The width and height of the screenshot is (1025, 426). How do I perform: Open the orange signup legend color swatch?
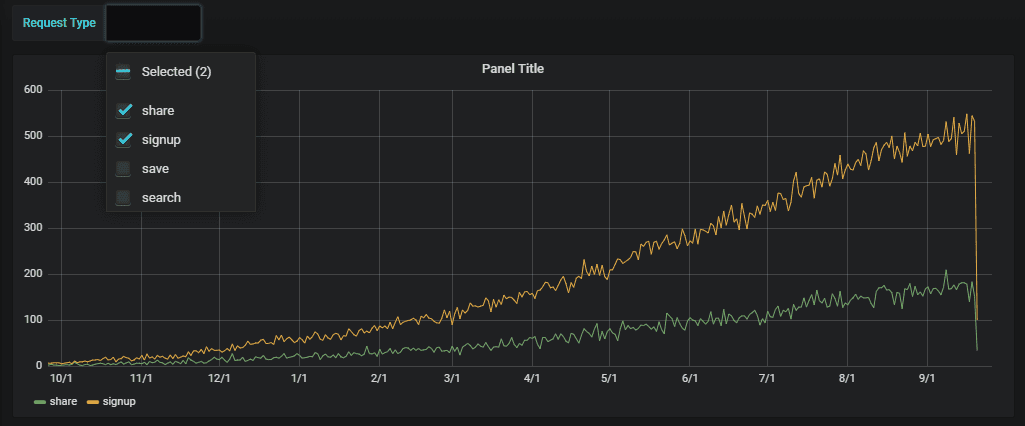point(93,402)
